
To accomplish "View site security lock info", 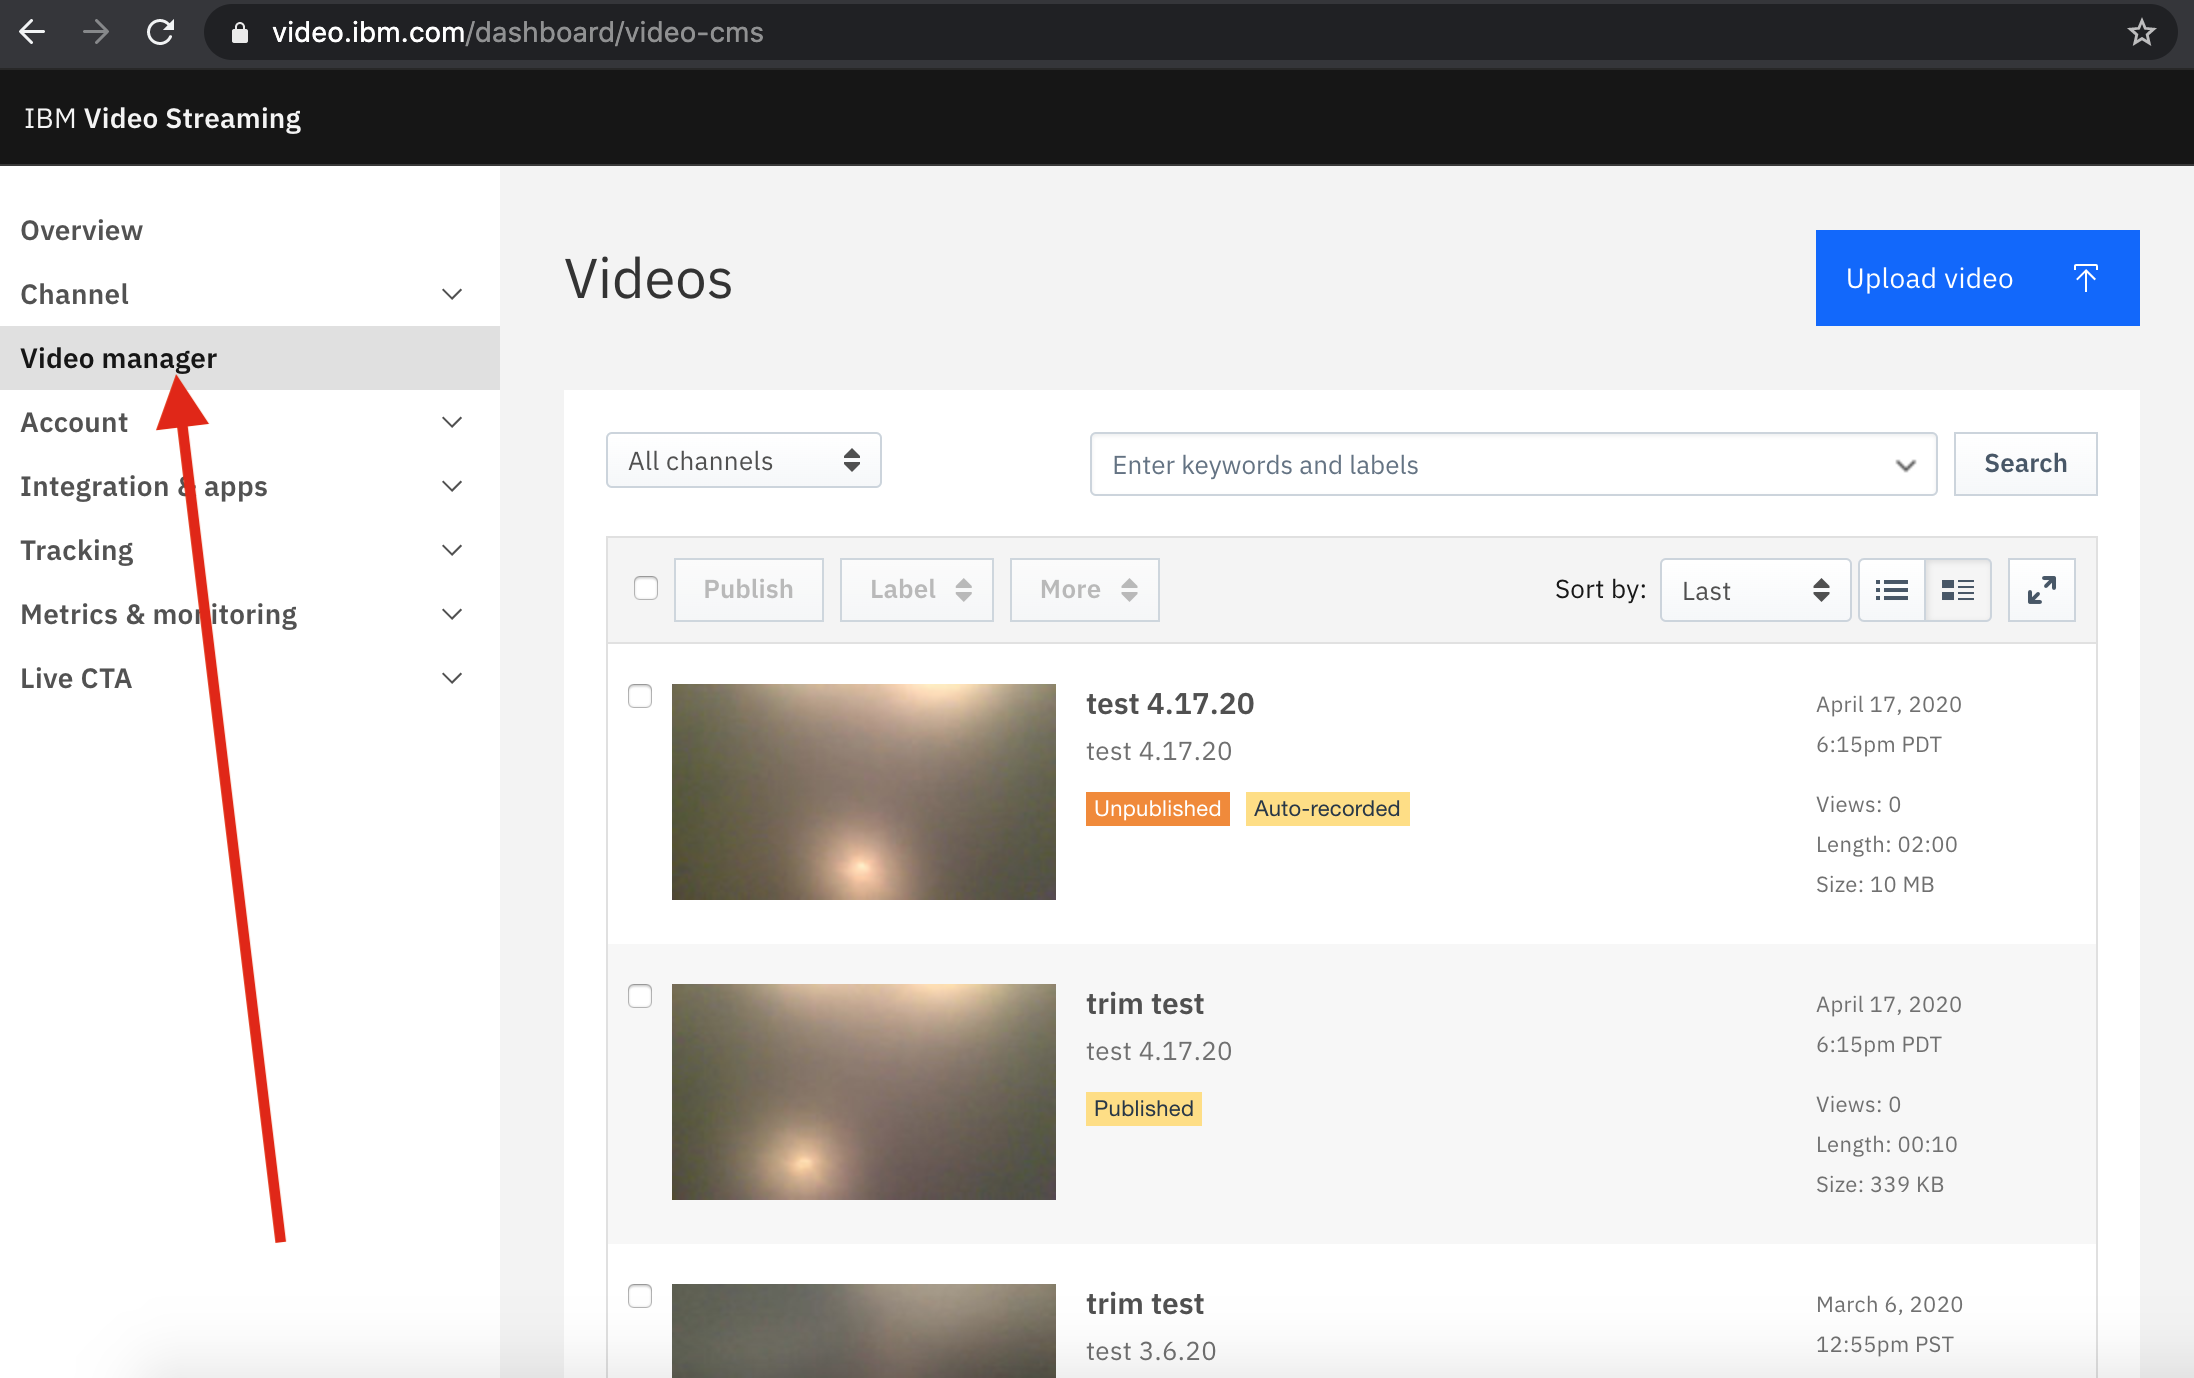I will coord(239,33).
